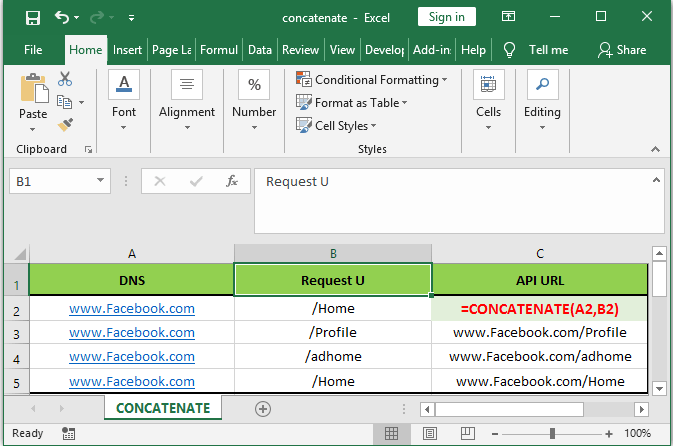The width and height of the screenshot is (673, 446).
Task: Open www.Facebook.com link in row 2
Action: point(132,309)
